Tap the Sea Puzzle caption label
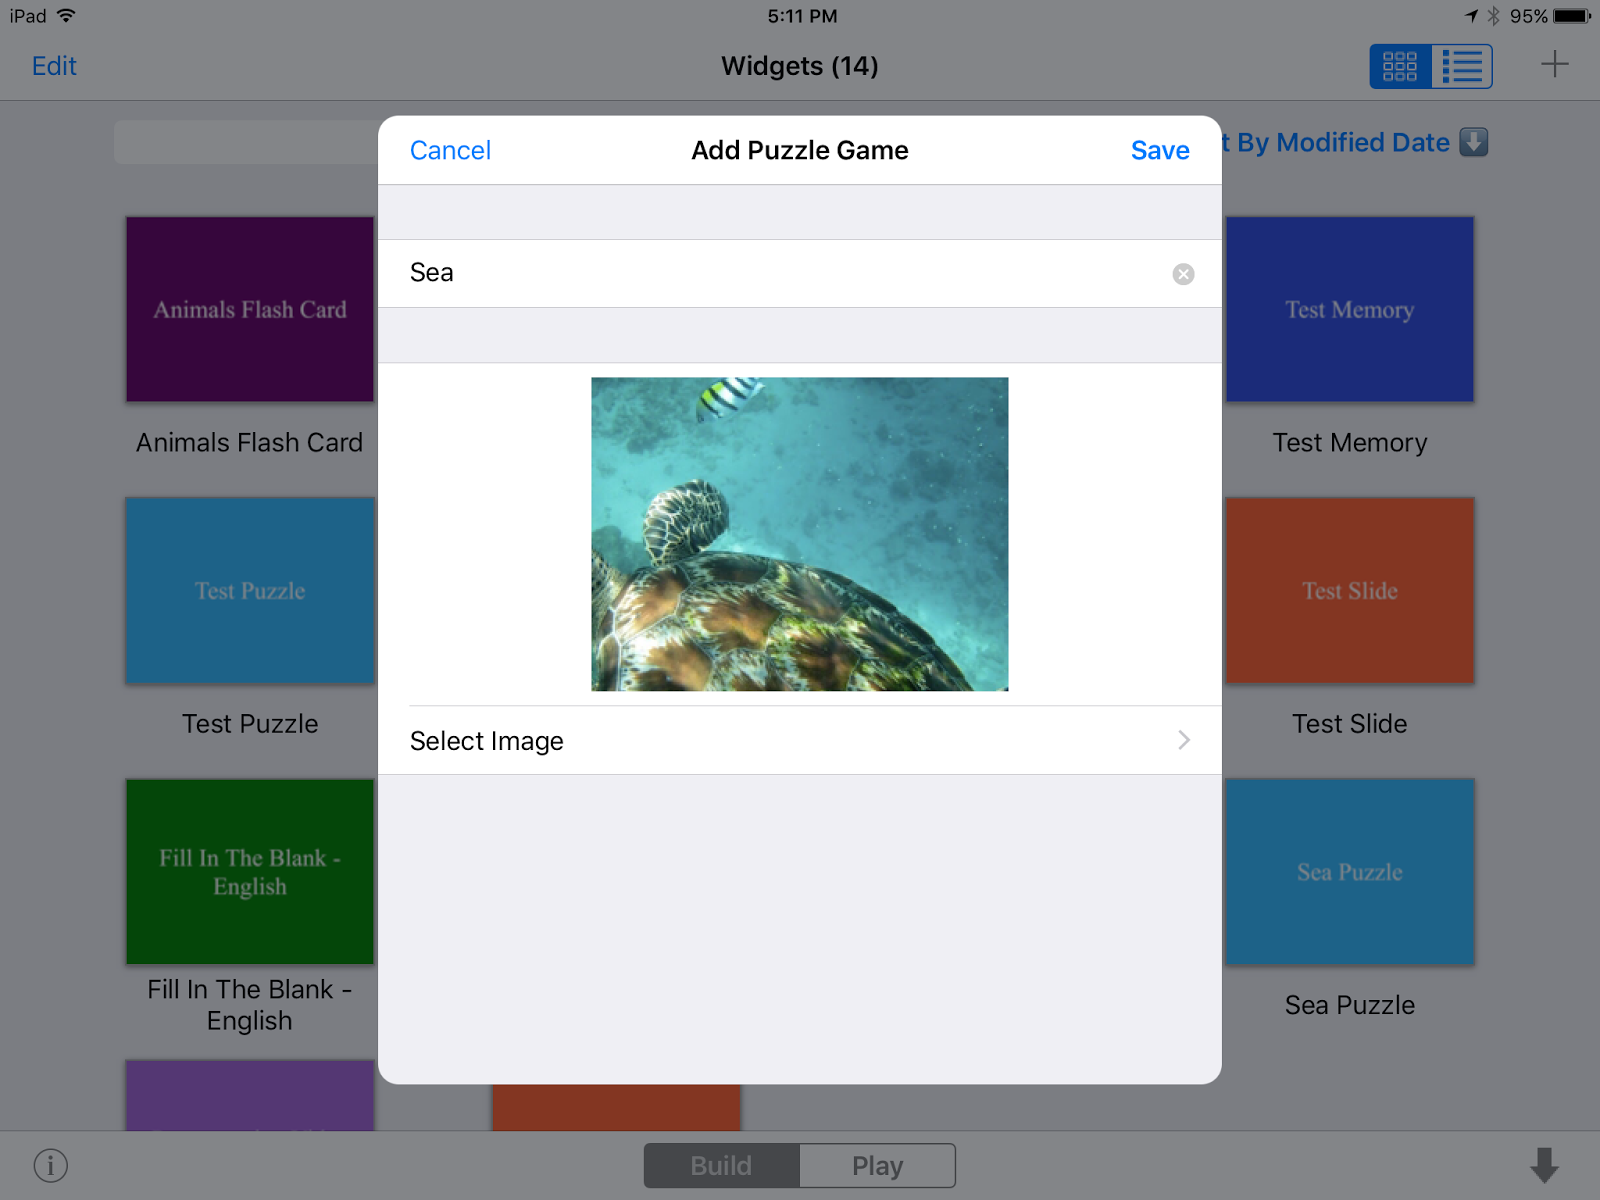Screen dimensions: 1600x1200 point(1350,1005)
